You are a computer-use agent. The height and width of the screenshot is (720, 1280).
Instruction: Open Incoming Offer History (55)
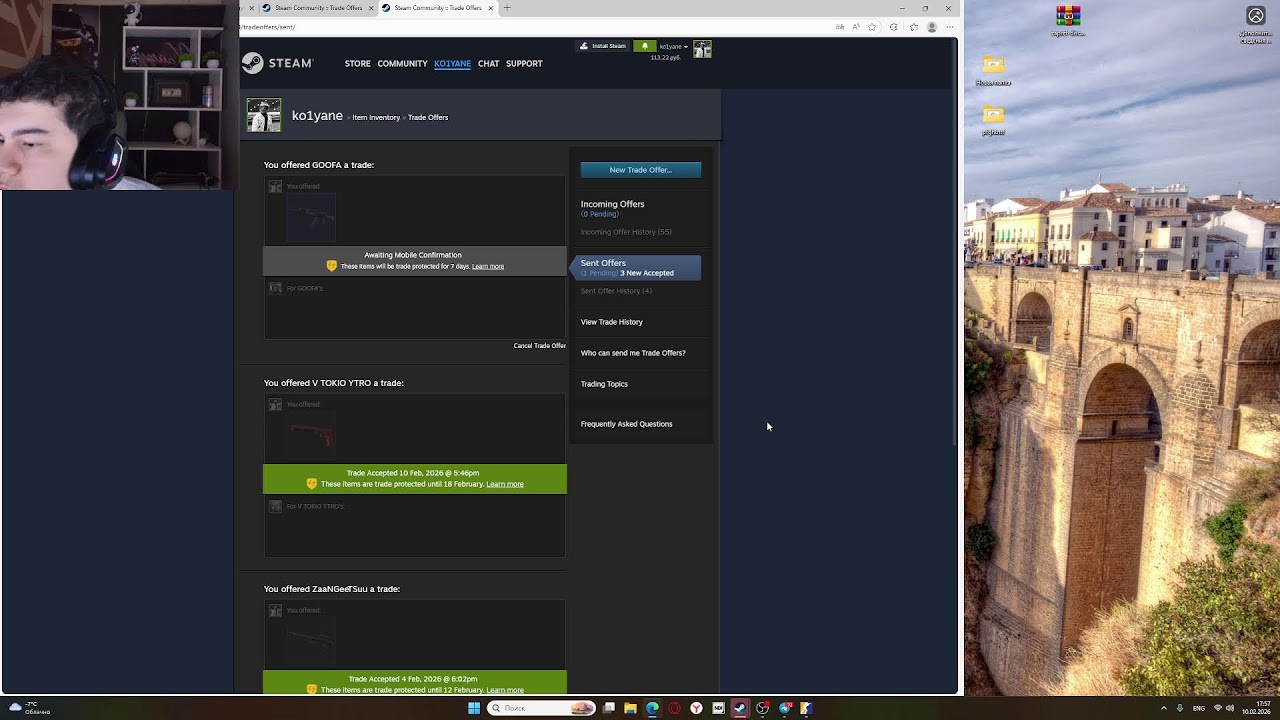tap(626, 232)
